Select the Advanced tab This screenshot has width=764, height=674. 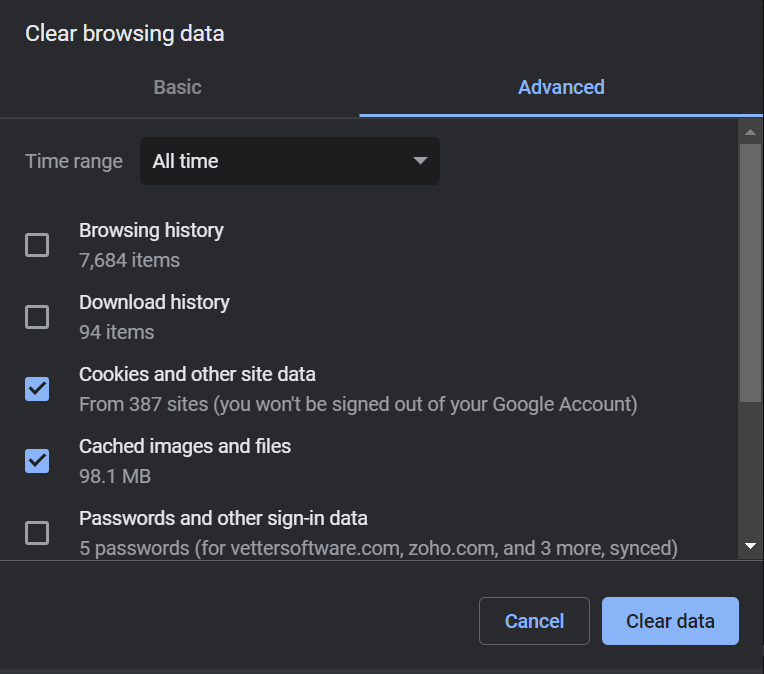561,87
